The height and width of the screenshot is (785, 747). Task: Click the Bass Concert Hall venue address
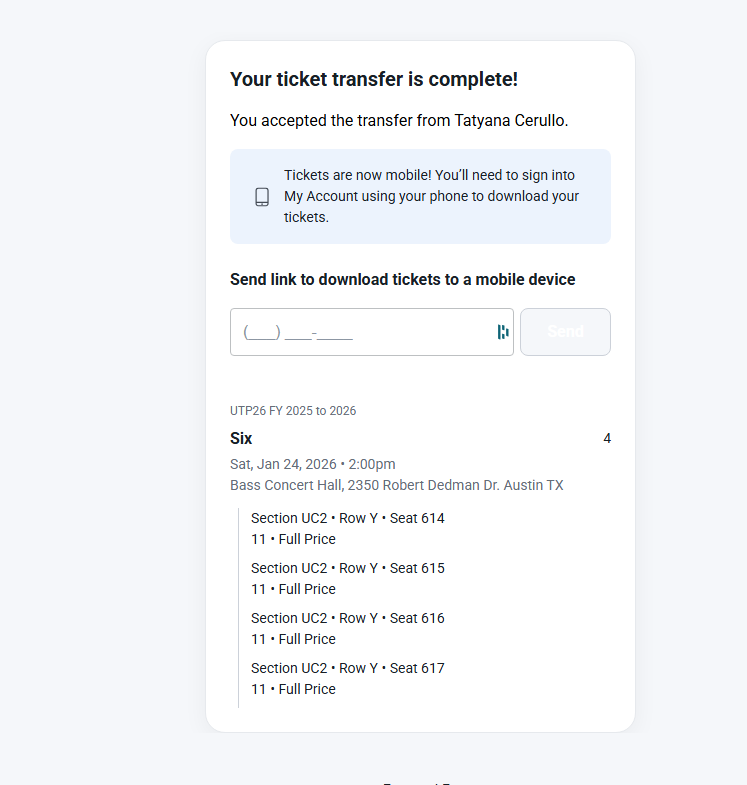(x=396, y=485)
